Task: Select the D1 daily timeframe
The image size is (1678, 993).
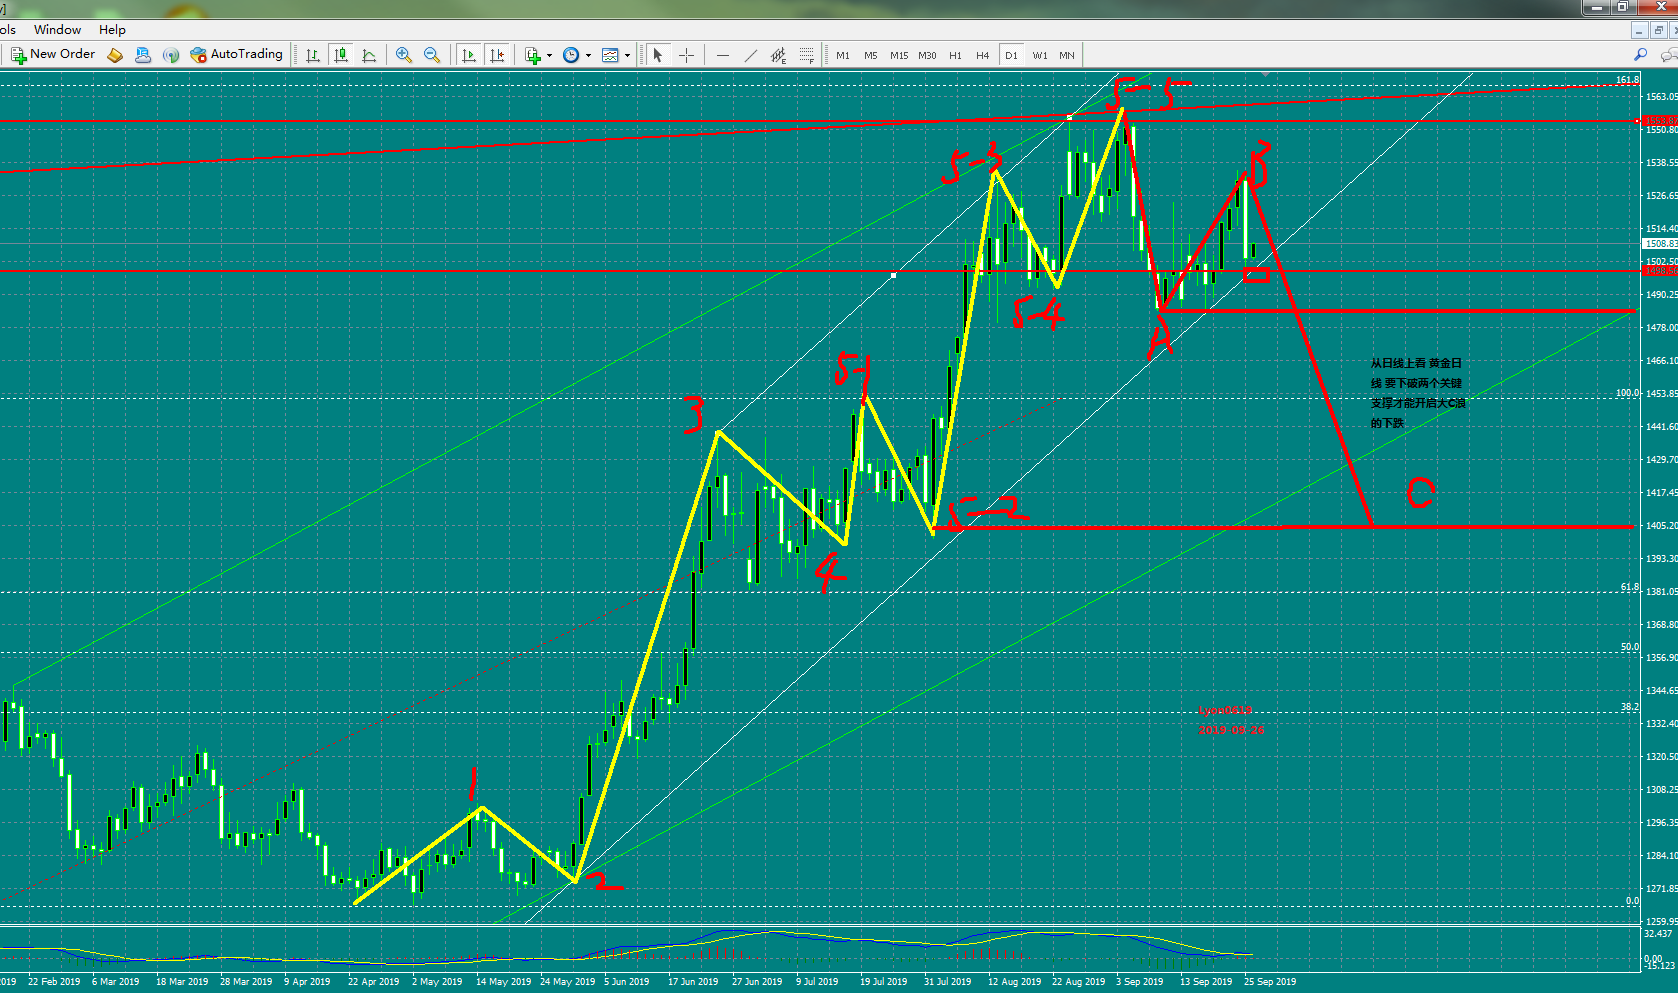Action: coord(1011,55)
